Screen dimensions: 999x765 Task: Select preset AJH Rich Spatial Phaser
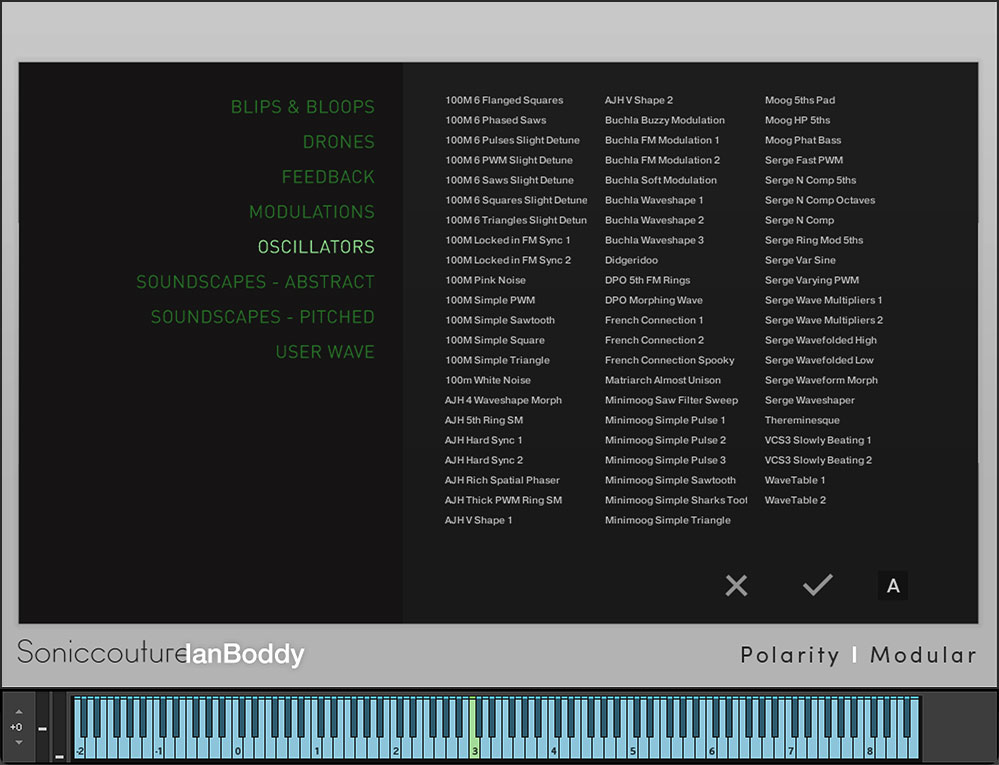click(502, 480)
